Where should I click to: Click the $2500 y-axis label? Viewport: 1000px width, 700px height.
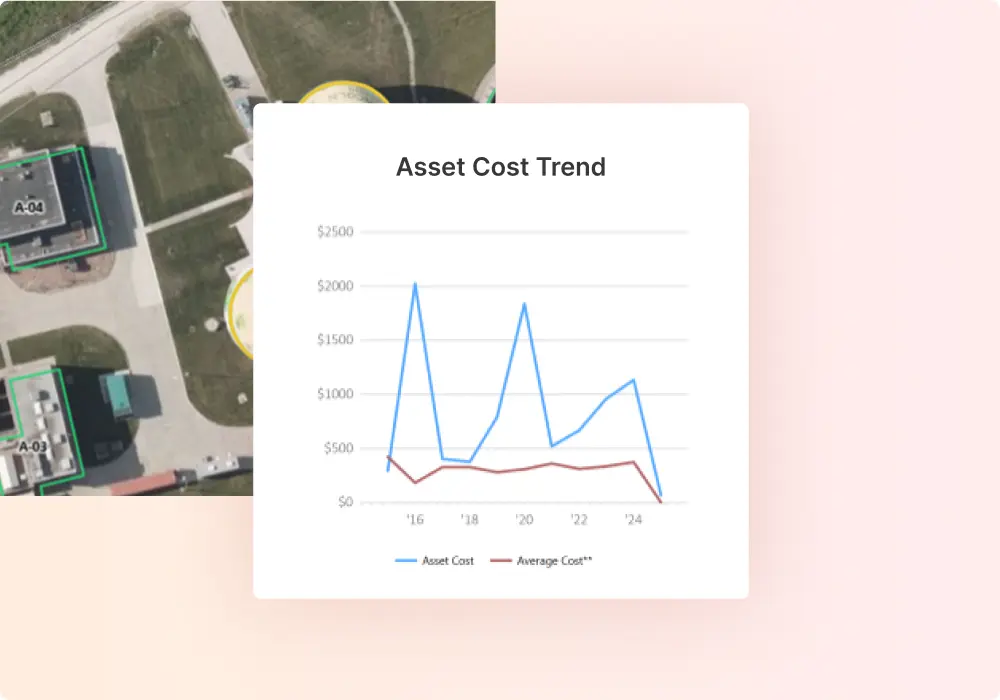[335, 232]
